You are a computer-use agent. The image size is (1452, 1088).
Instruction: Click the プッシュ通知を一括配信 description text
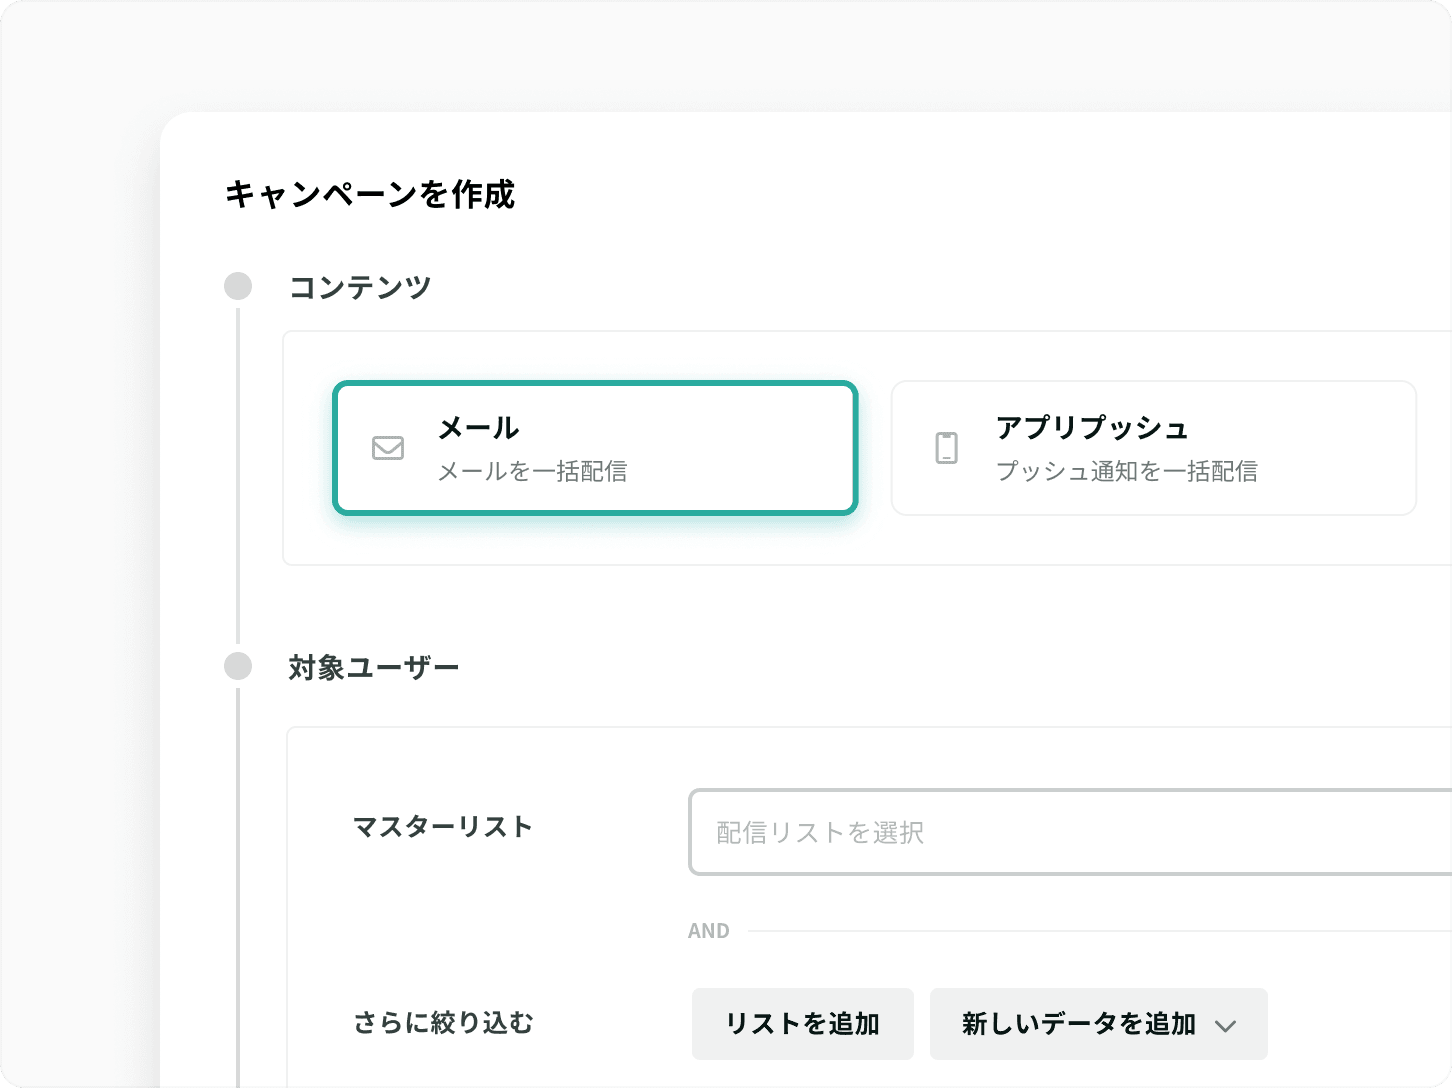pos(1127,471)
